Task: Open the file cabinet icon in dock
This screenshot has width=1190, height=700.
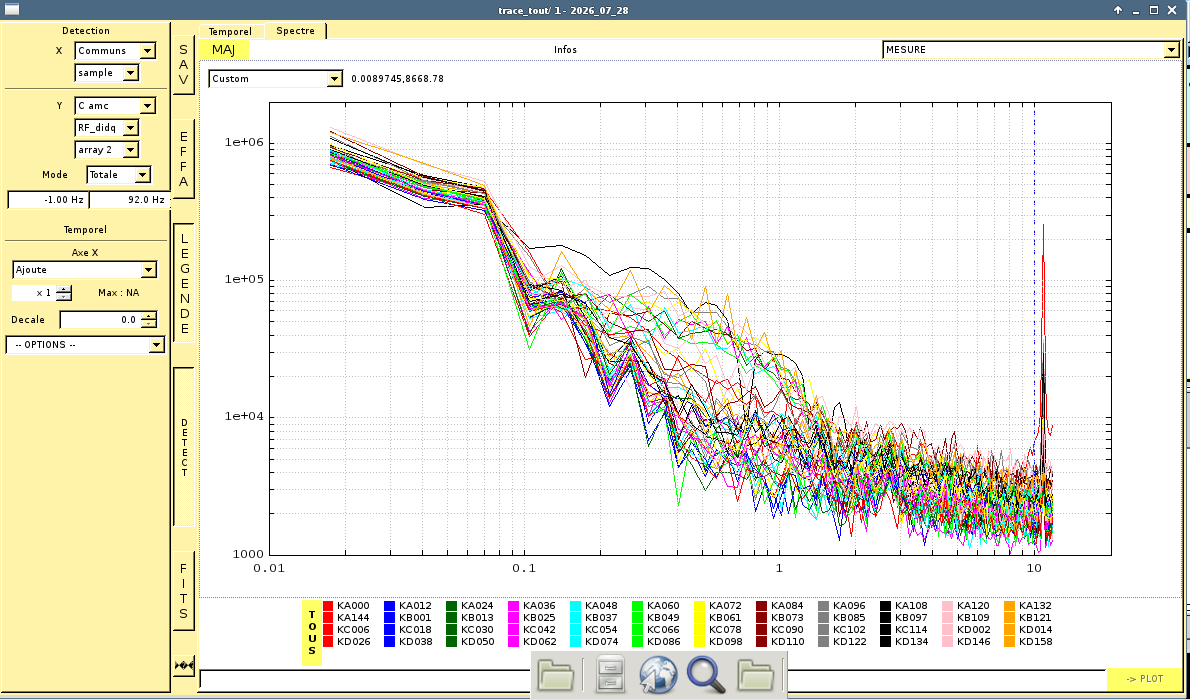Action: tap(608, 673)
